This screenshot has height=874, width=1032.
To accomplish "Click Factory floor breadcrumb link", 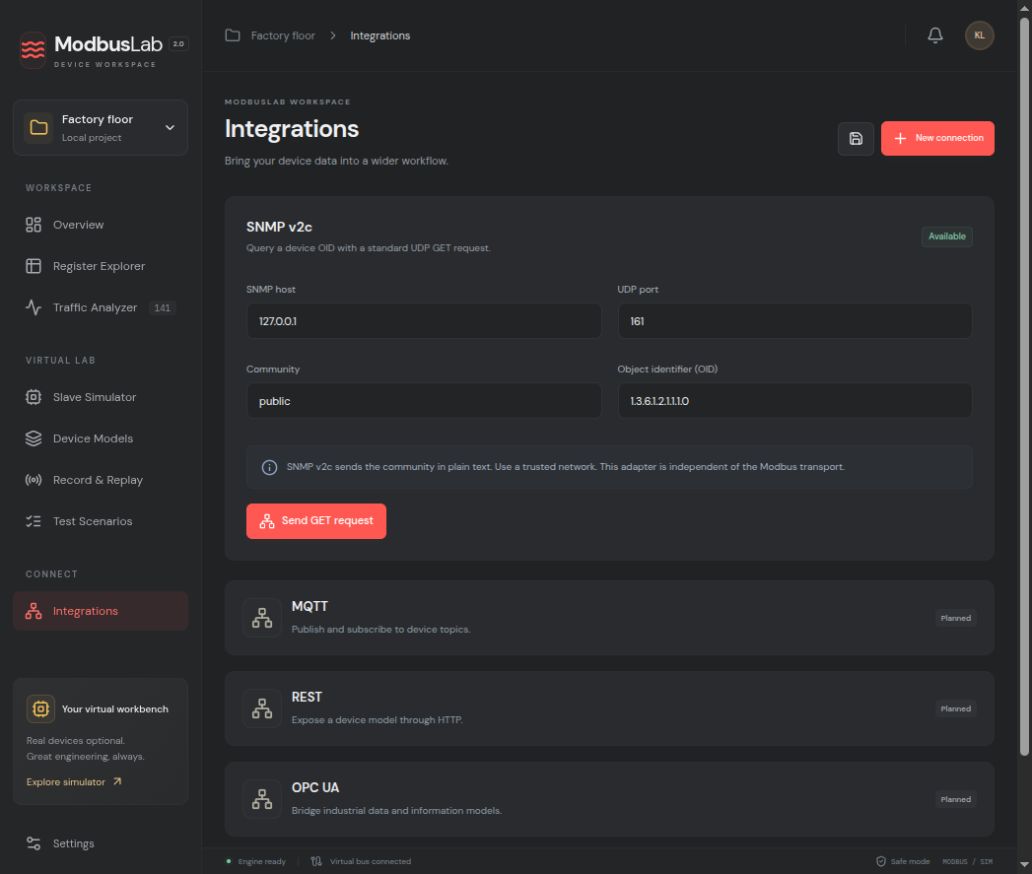I will (x=282, y=36).
